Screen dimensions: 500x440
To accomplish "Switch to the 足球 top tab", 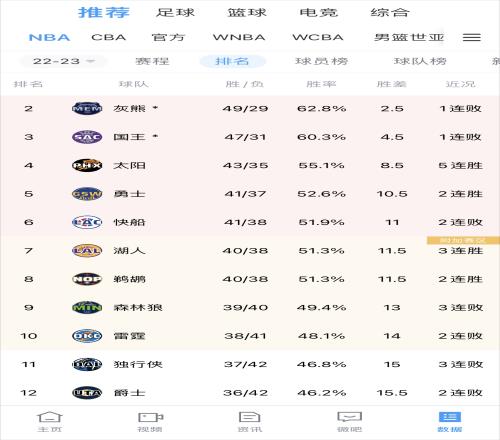I will click(x=175, y=13).
